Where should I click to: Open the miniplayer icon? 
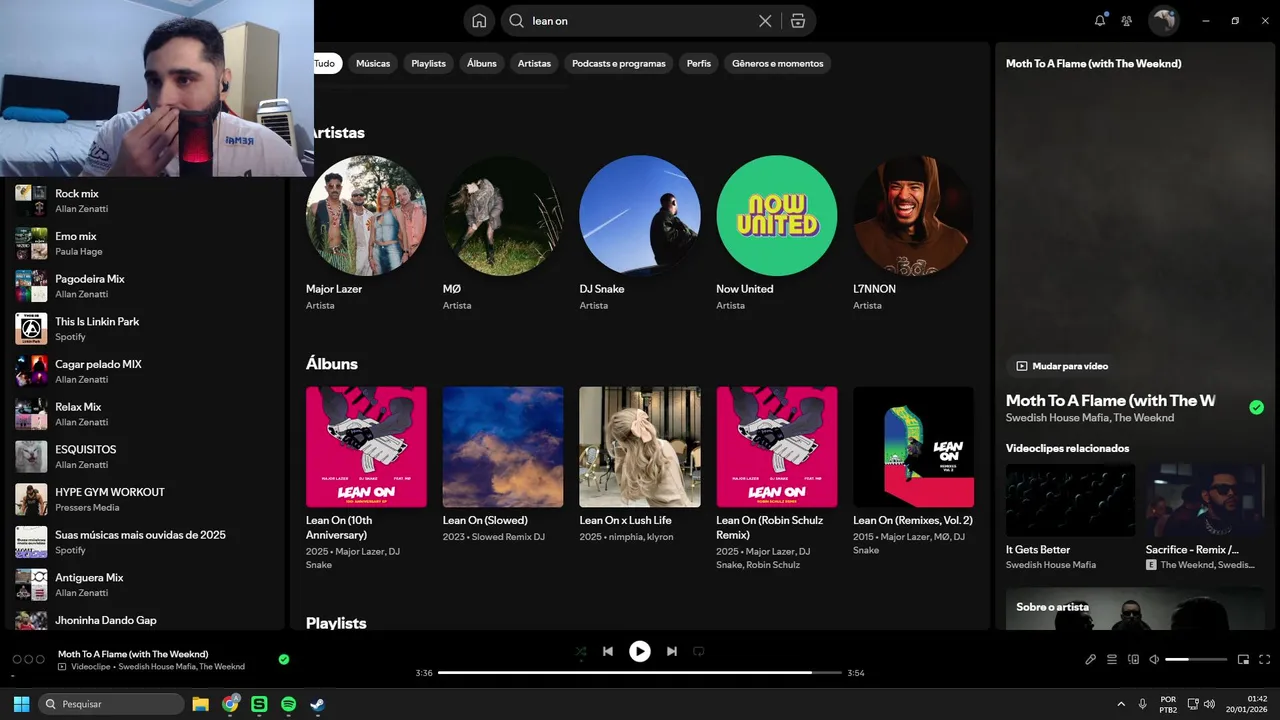click(1243, 660)
